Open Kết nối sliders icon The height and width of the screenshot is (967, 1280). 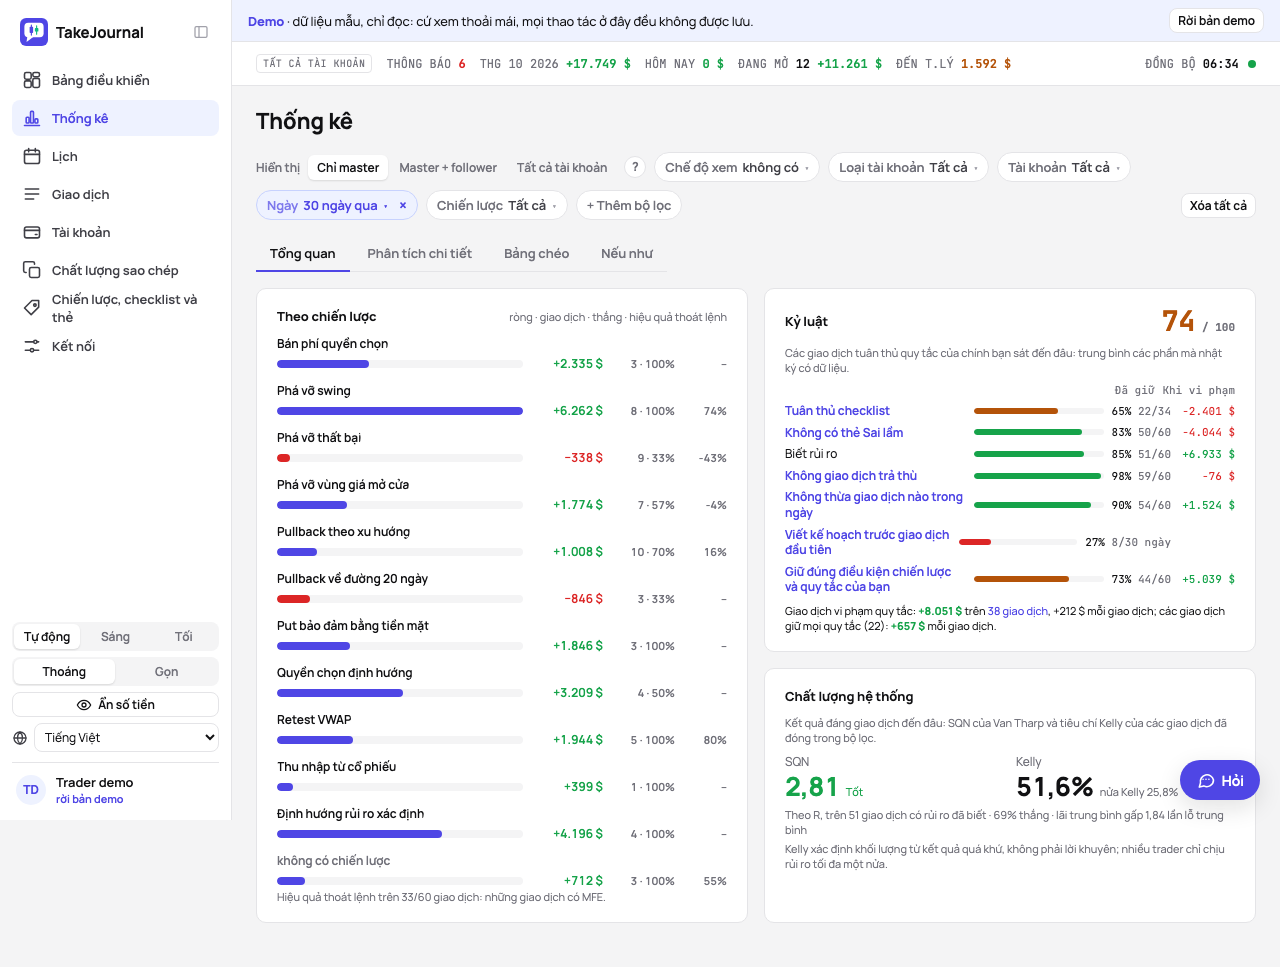click(32, 346)
